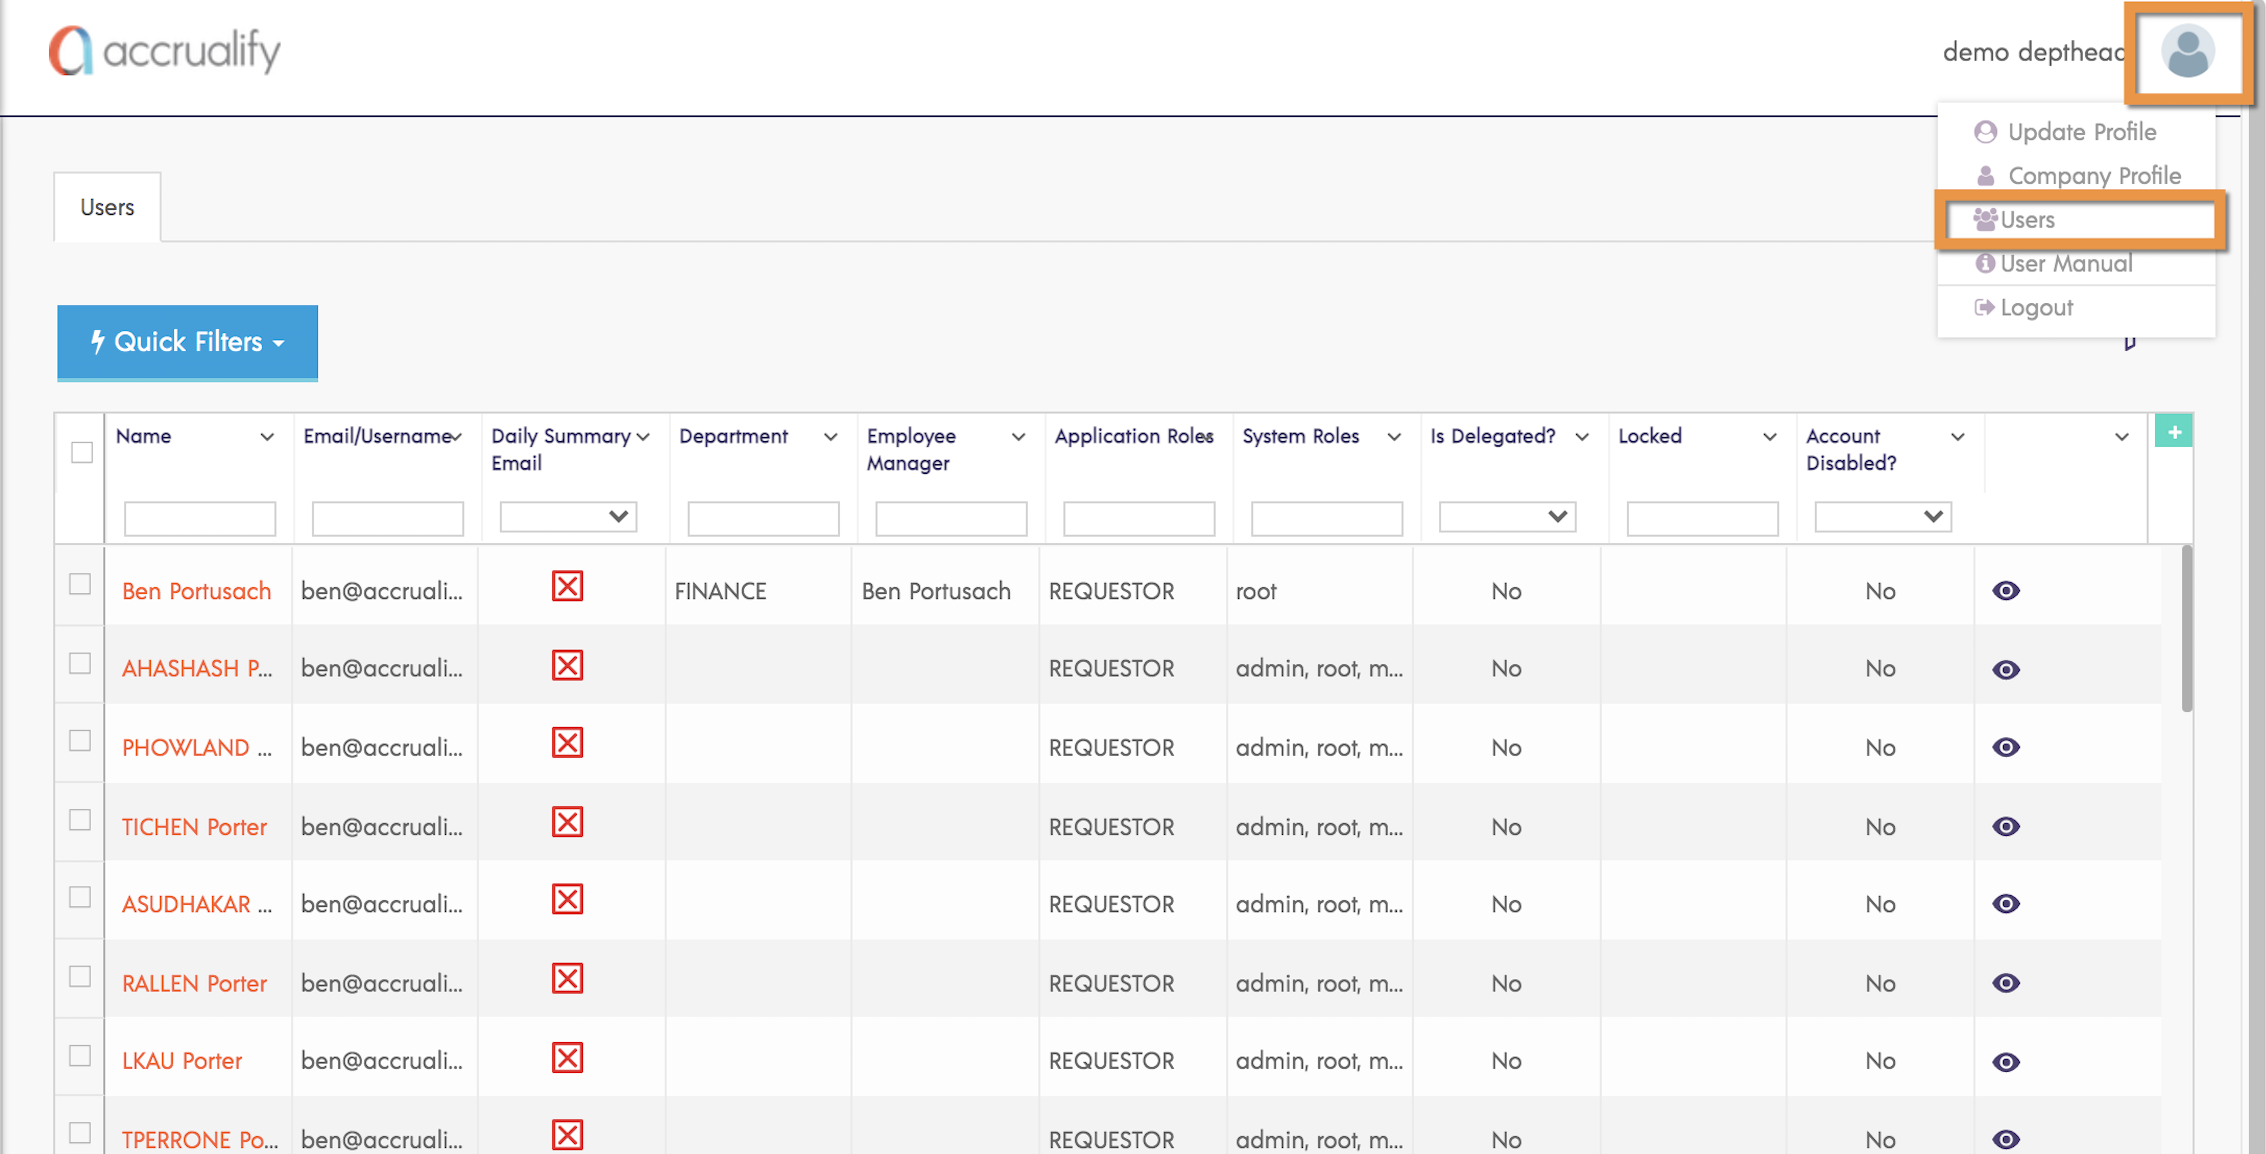The width and height of the screenshot is (2266, 1154).
Task: Click the Department filter input field
Action: point(762,518)
